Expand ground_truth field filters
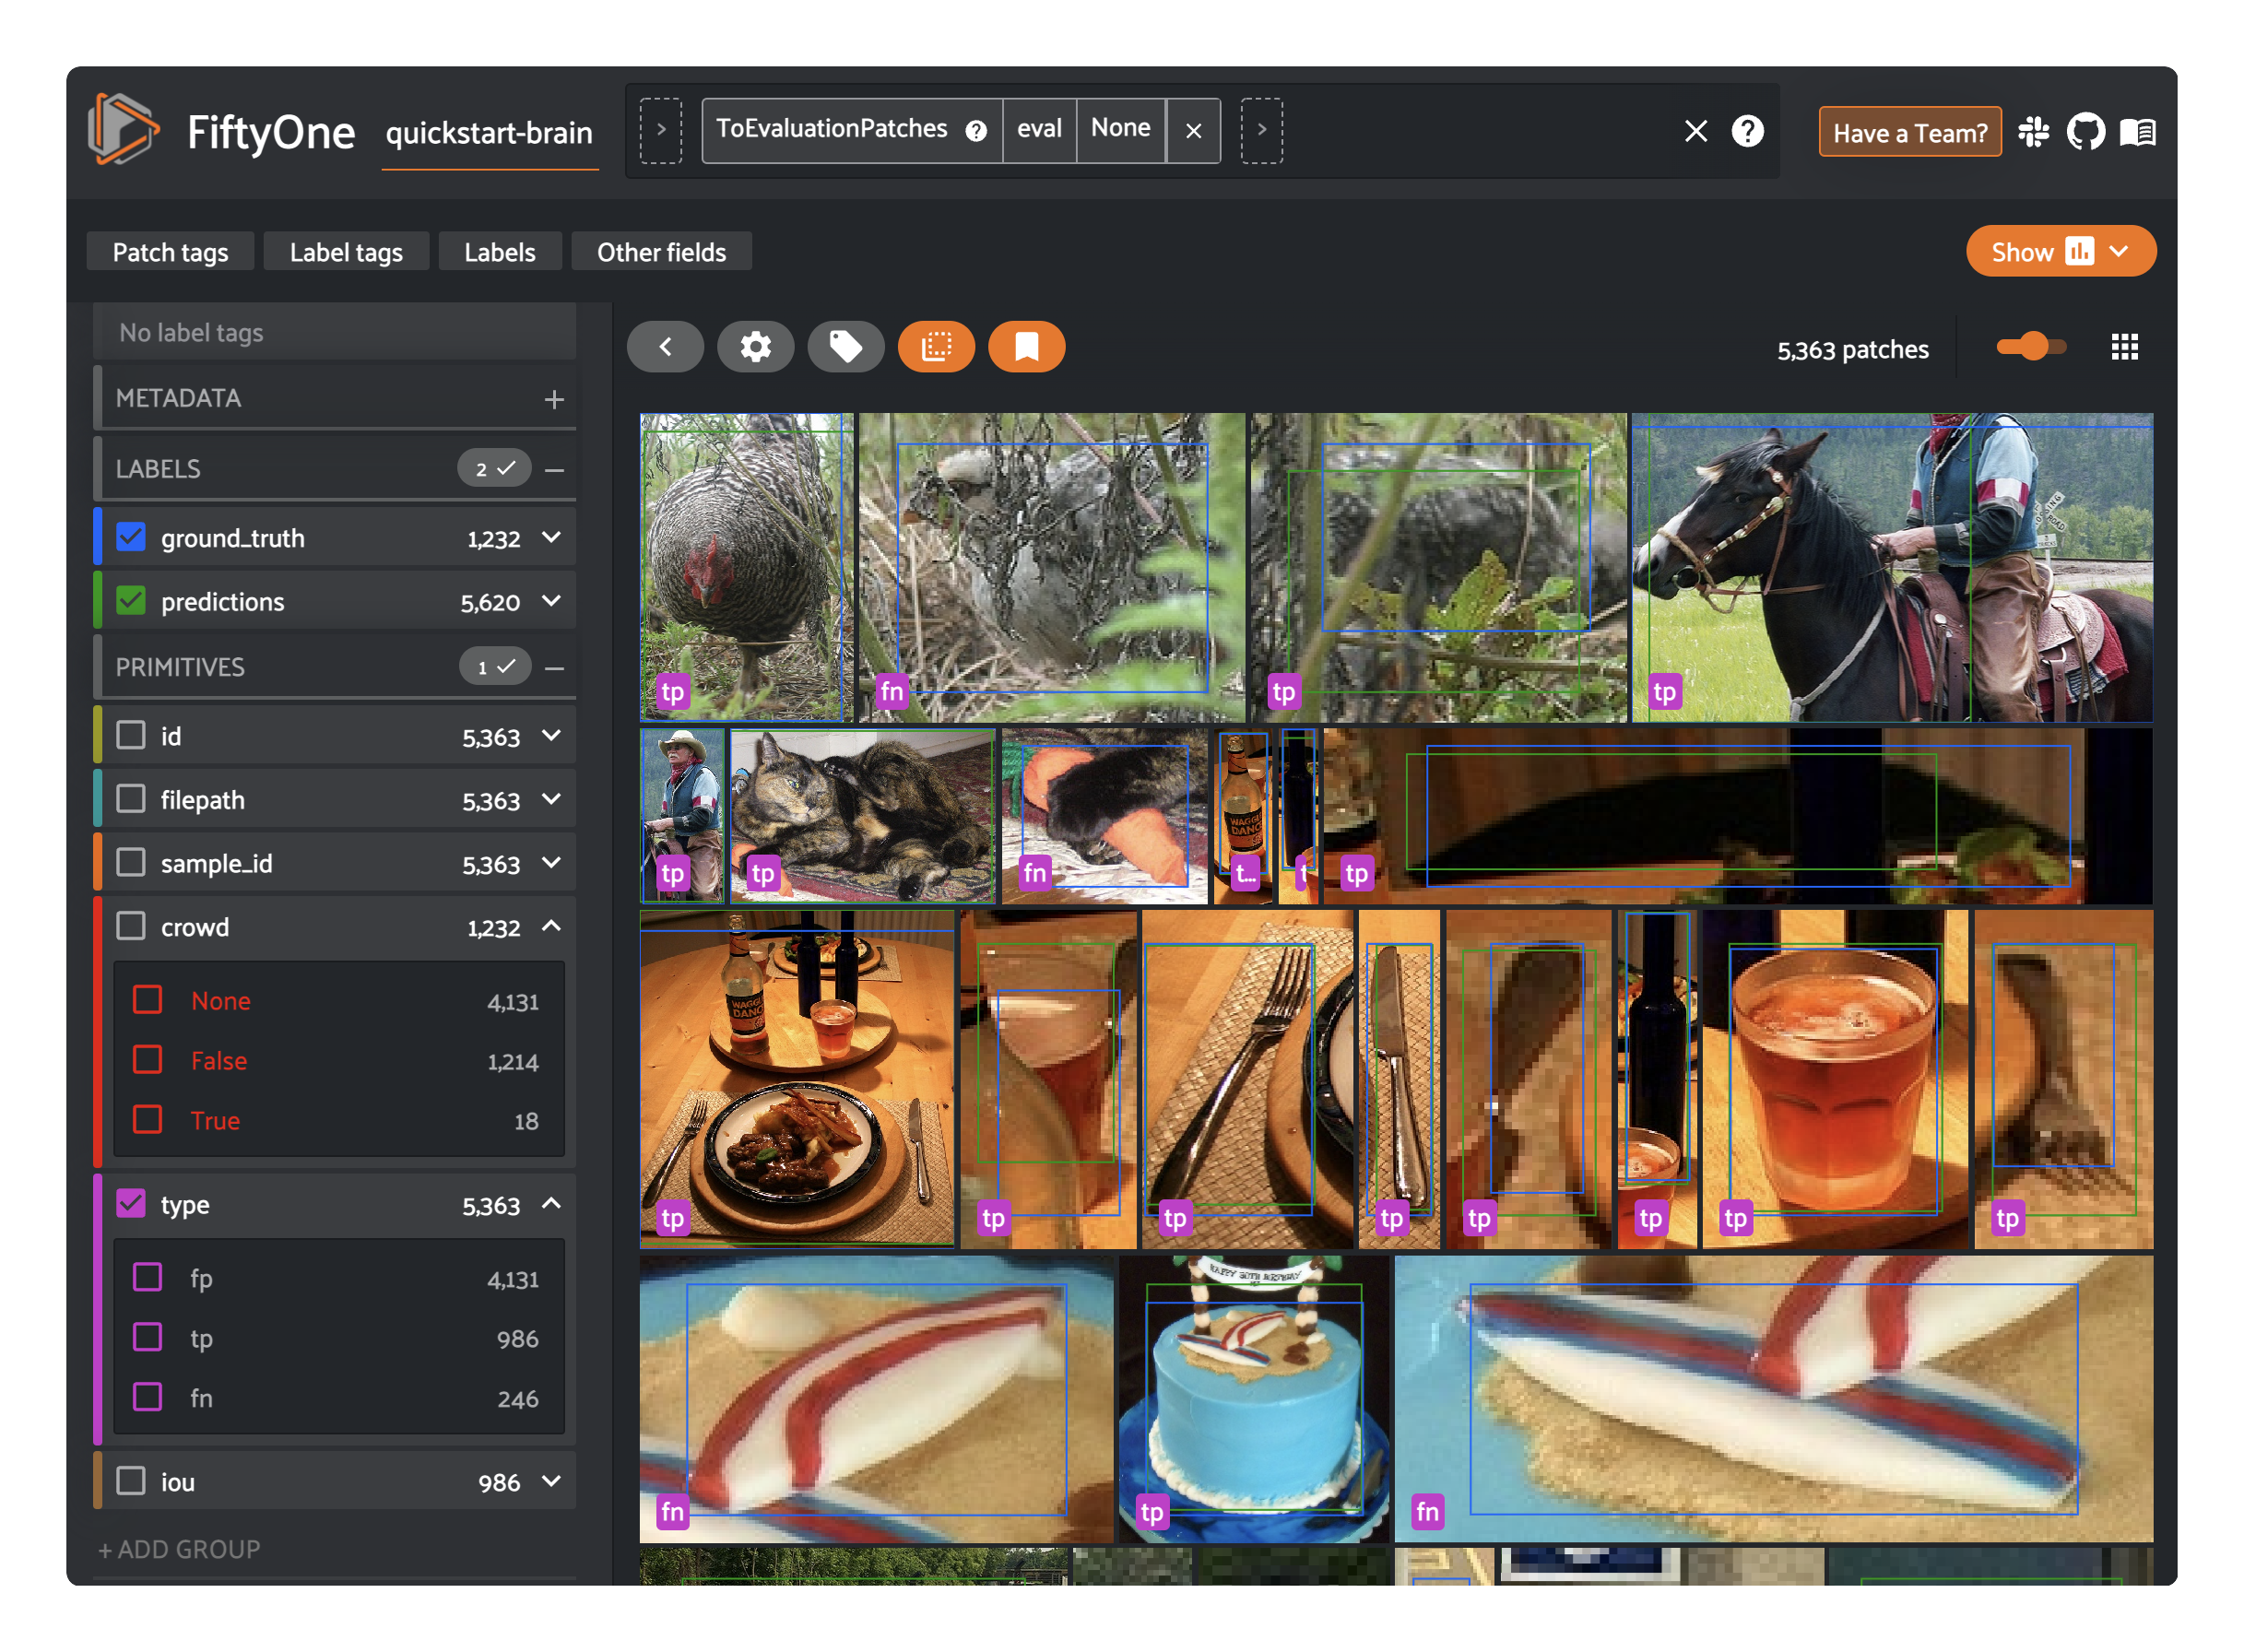This screenshot has height=1652, width=2244. point(551,537)
